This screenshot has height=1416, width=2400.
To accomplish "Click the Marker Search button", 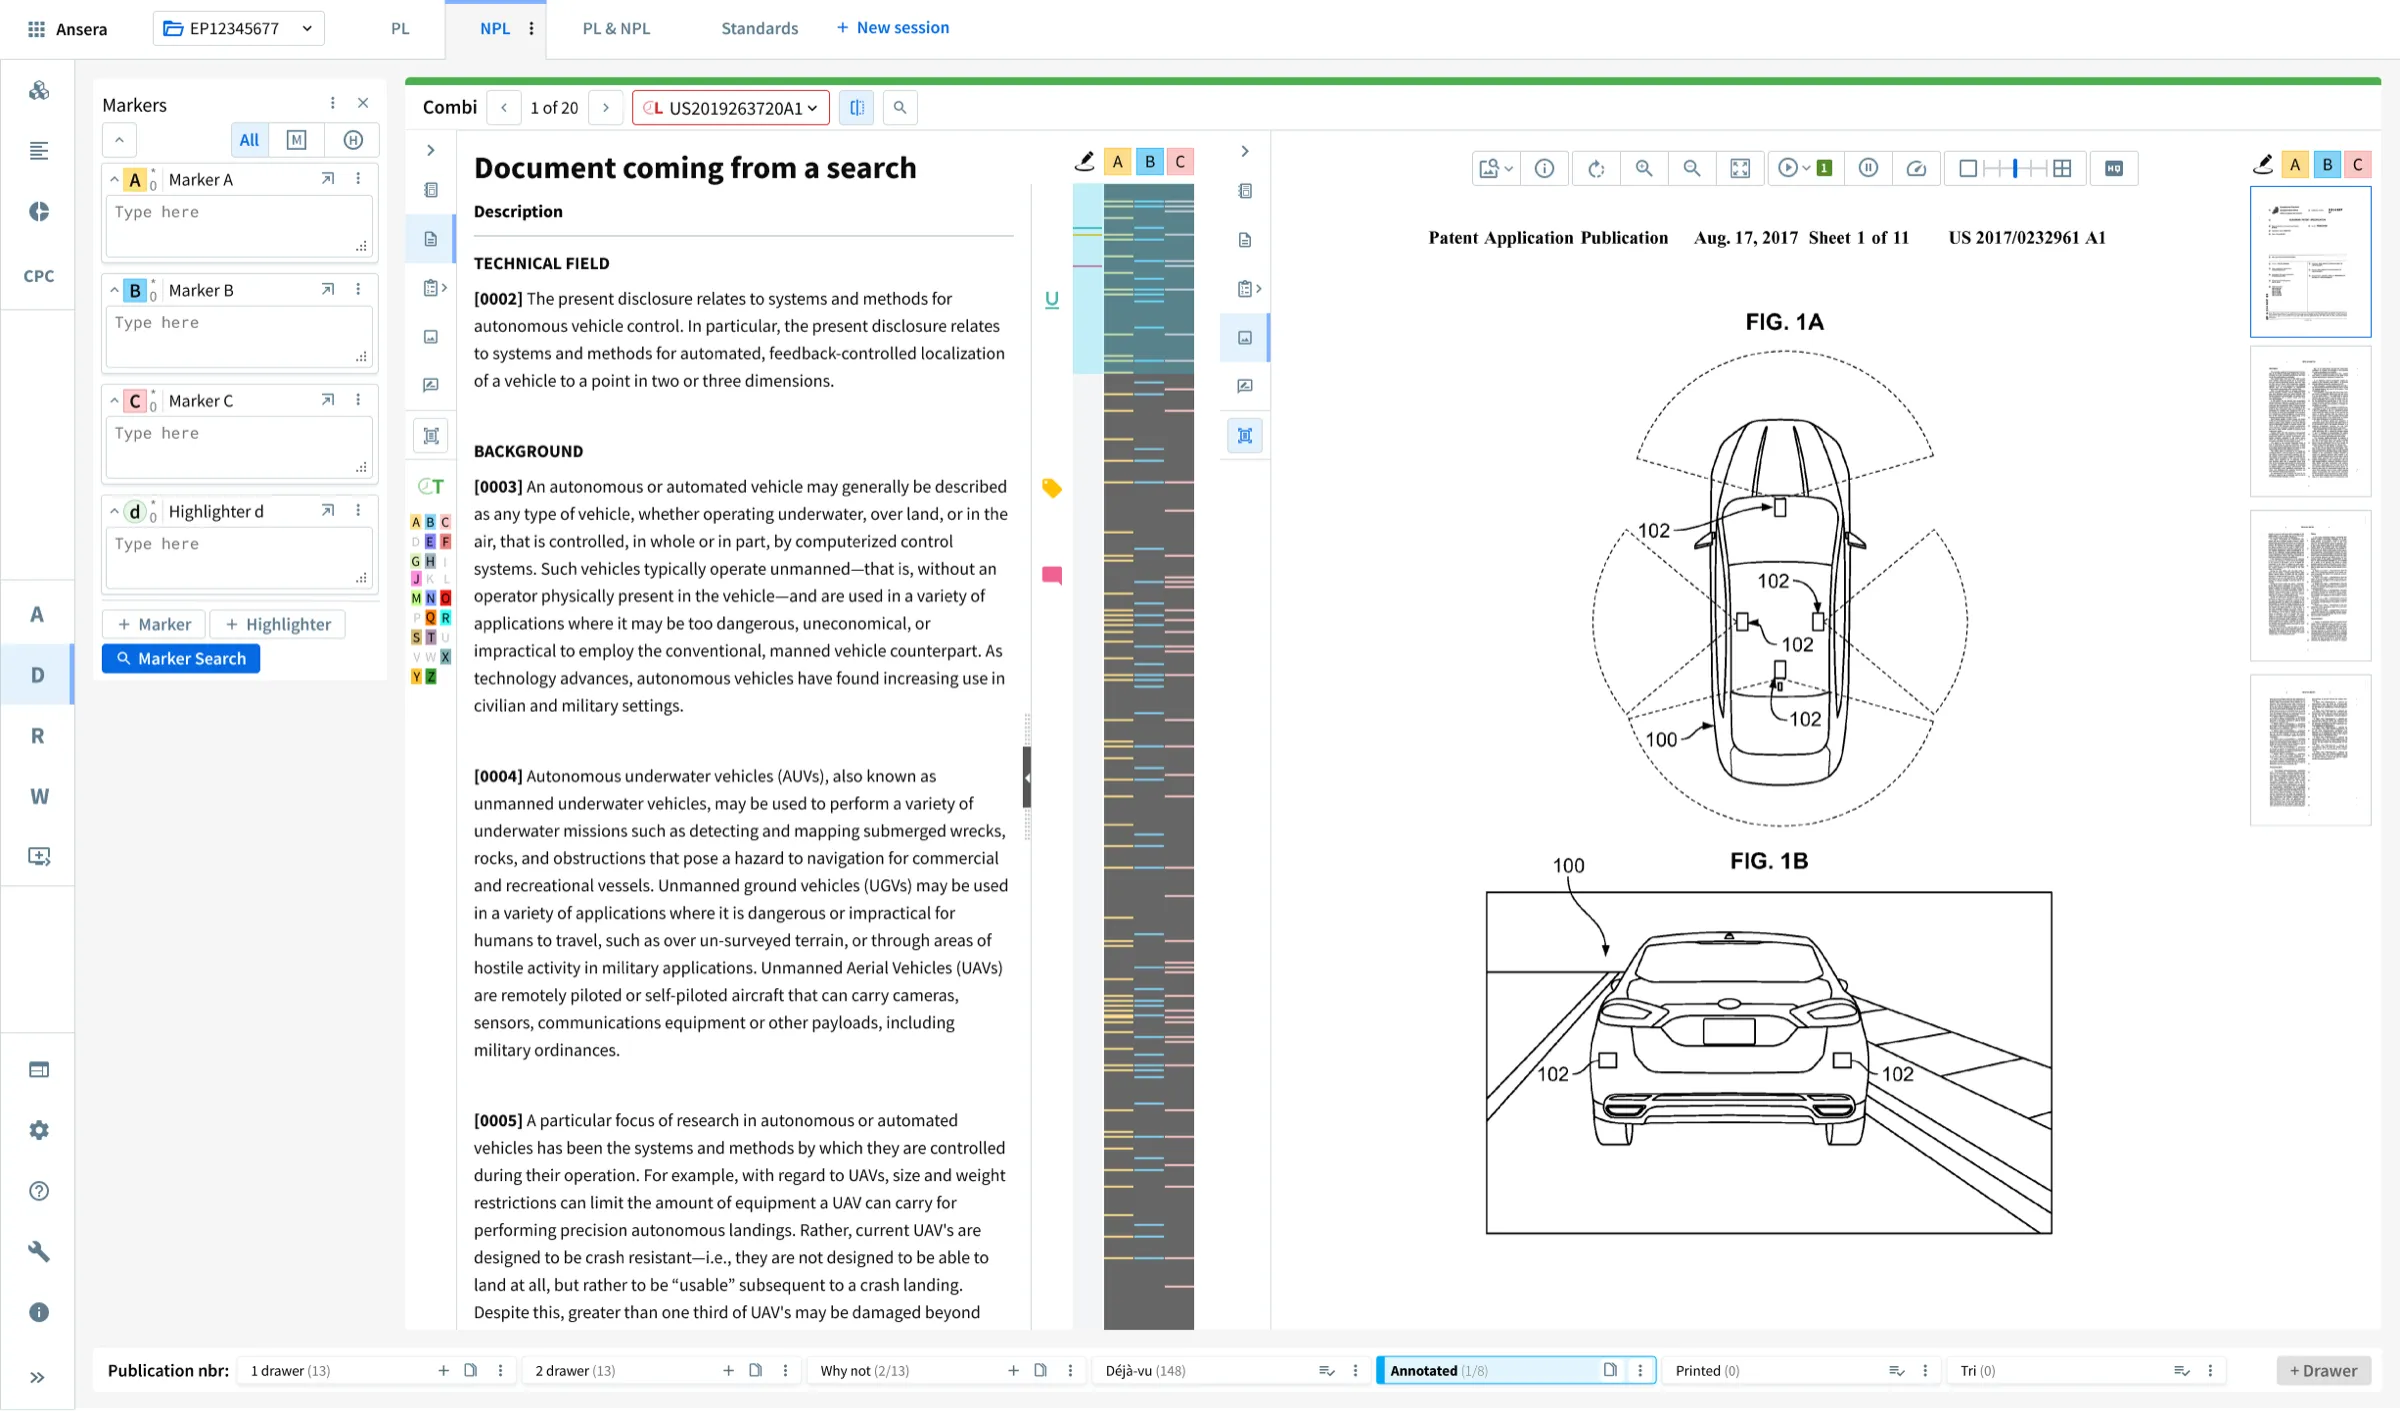I will [181, 659].
